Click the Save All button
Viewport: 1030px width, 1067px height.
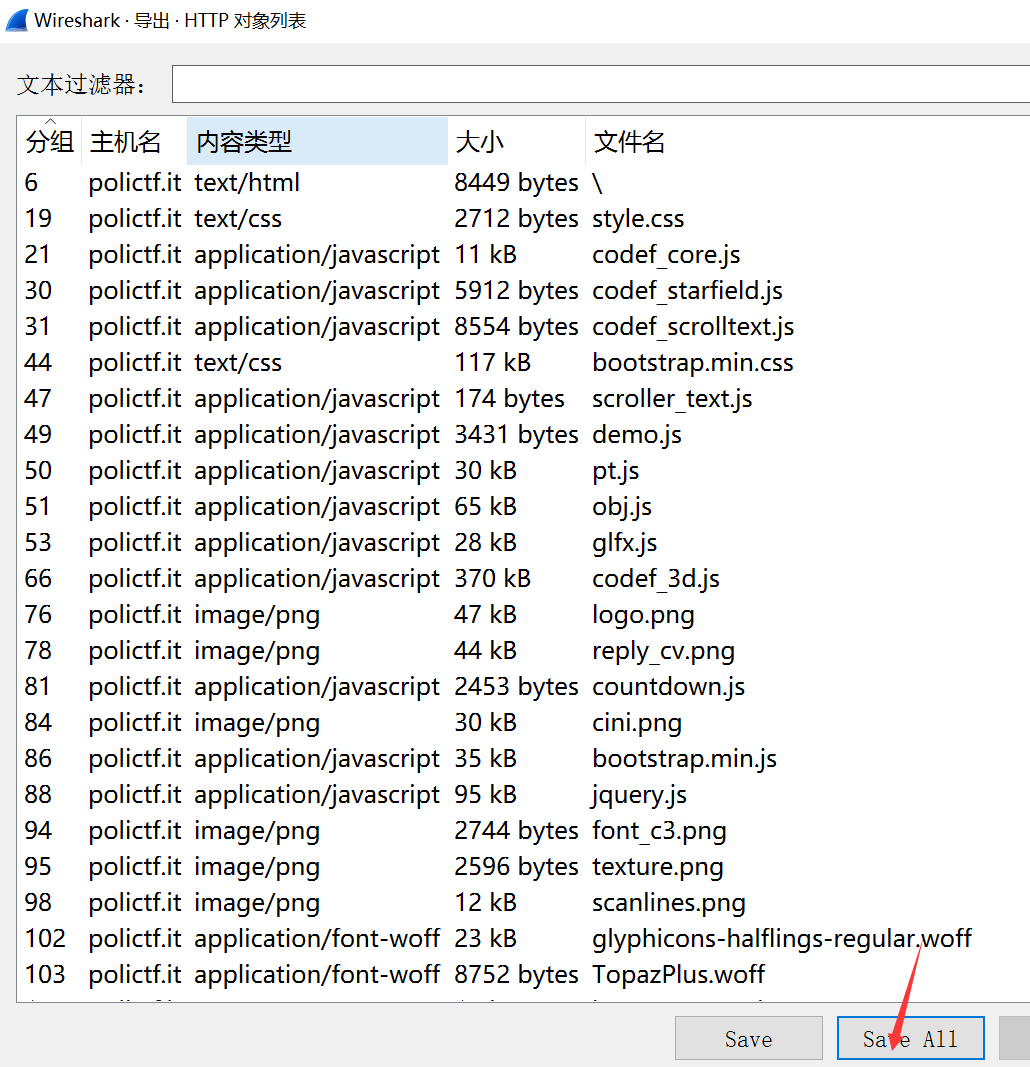coord(910,1038)
